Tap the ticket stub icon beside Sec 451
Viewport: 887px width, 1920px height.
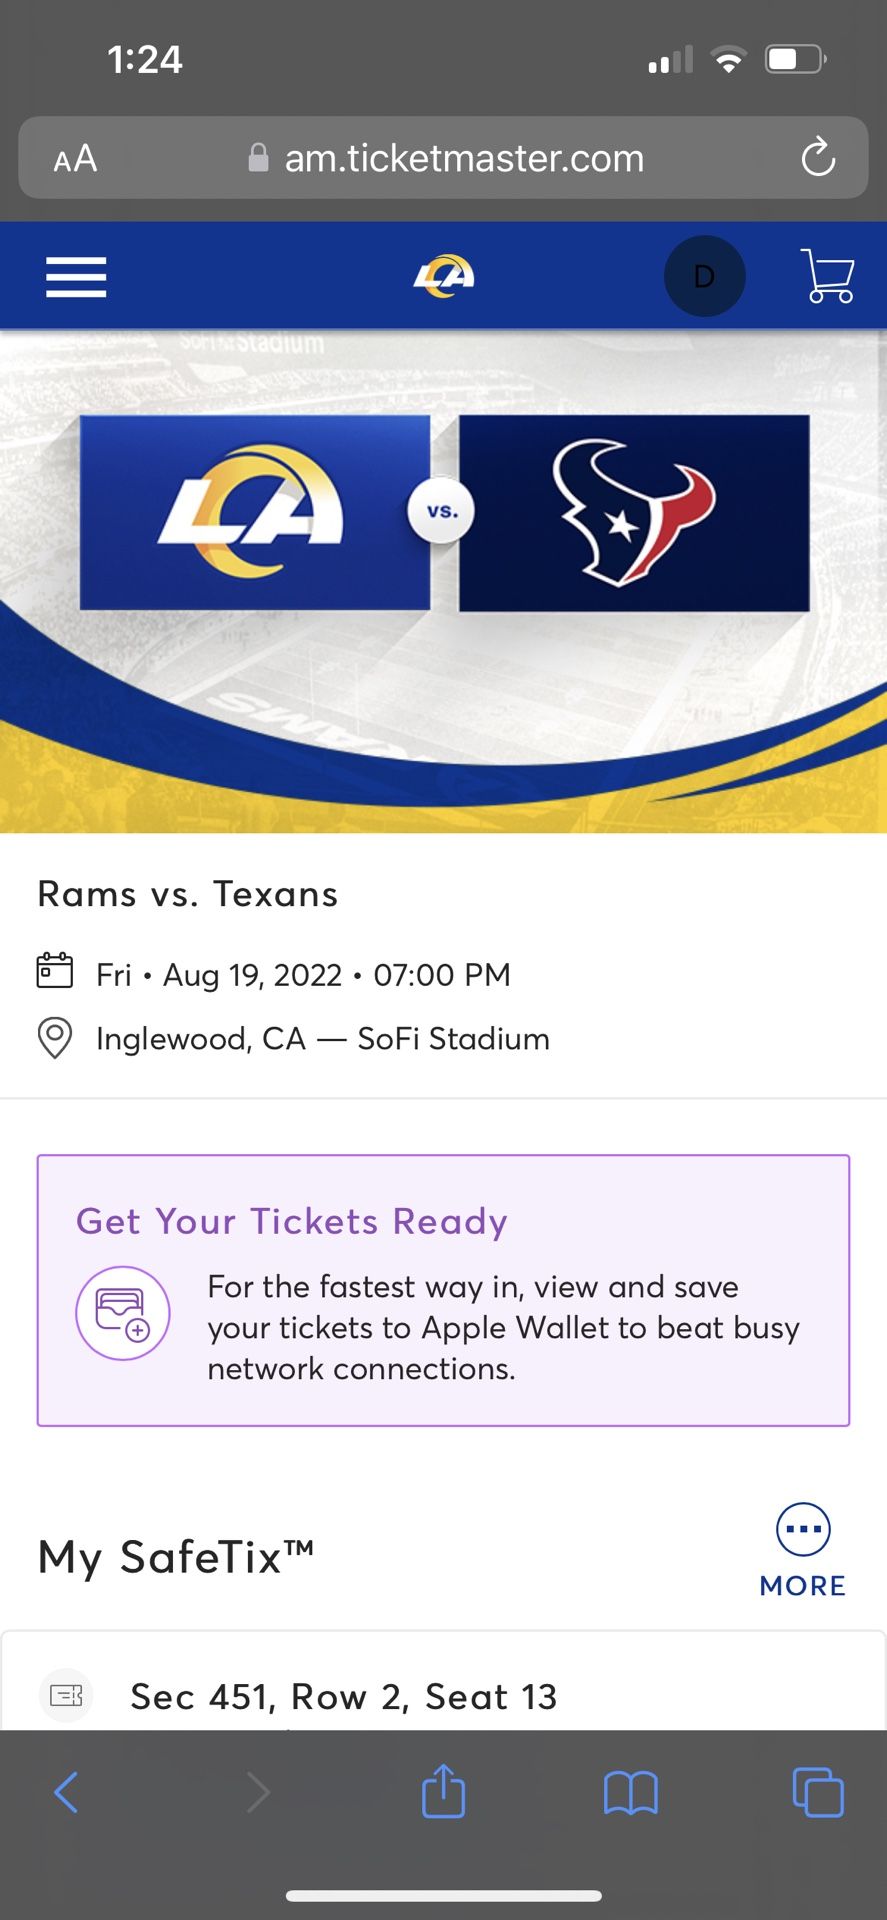(66, 1695)
